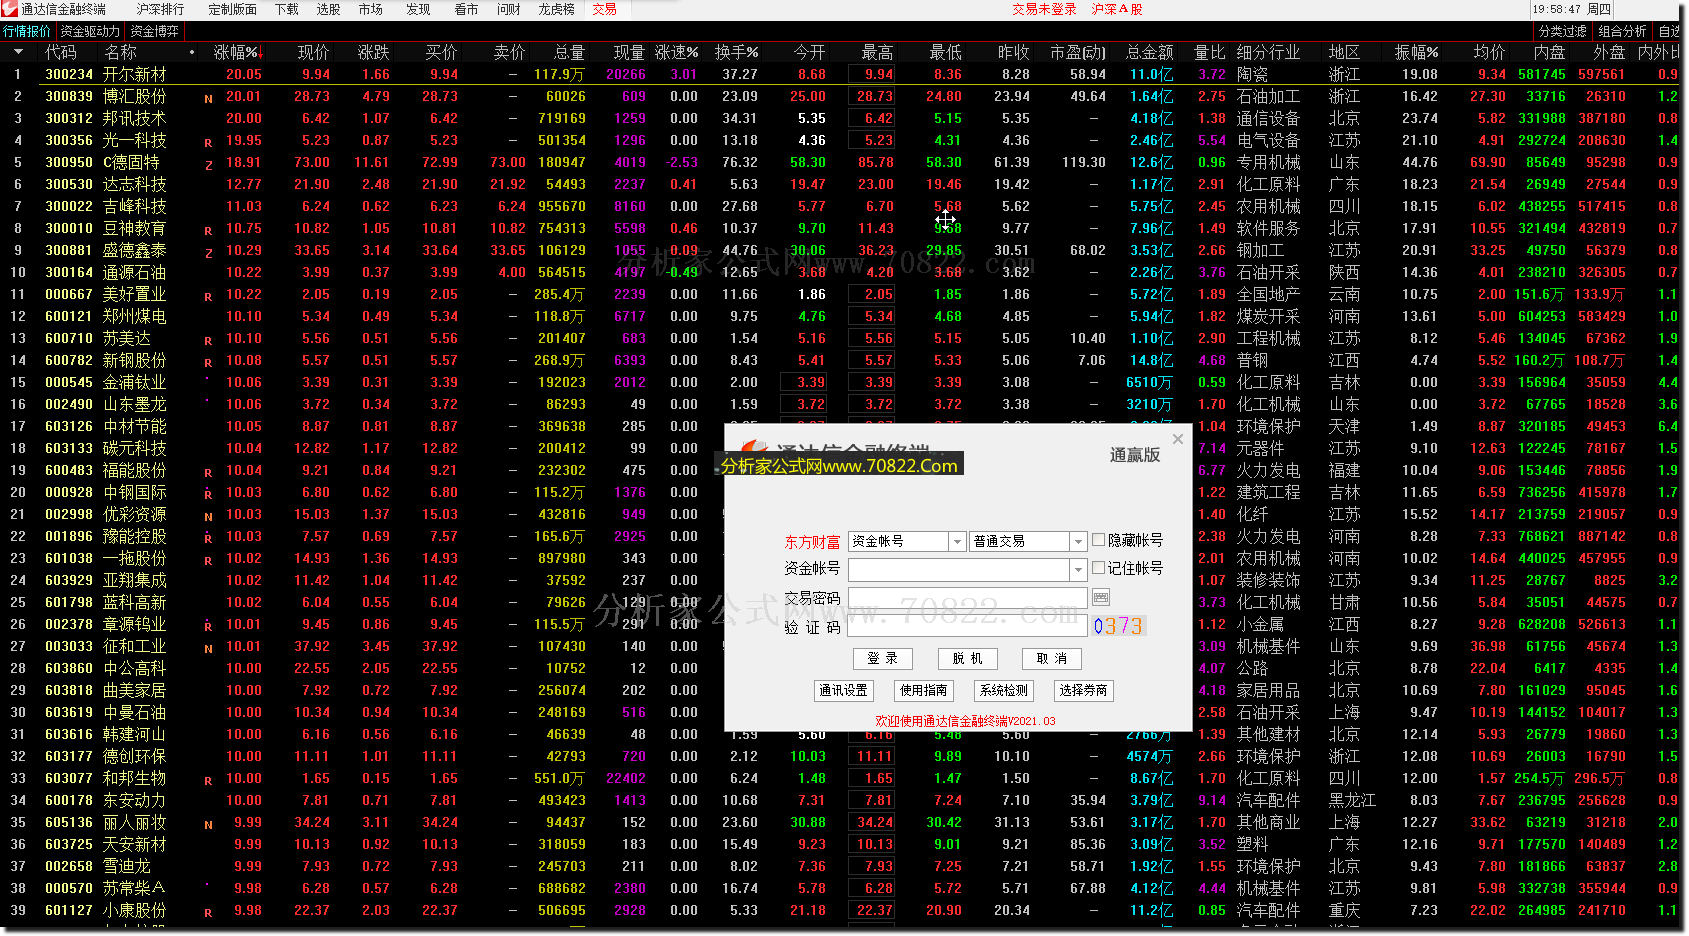Open the 看市 menu
The height and width of the screenshot is (936, 1689).
(466, 9)
